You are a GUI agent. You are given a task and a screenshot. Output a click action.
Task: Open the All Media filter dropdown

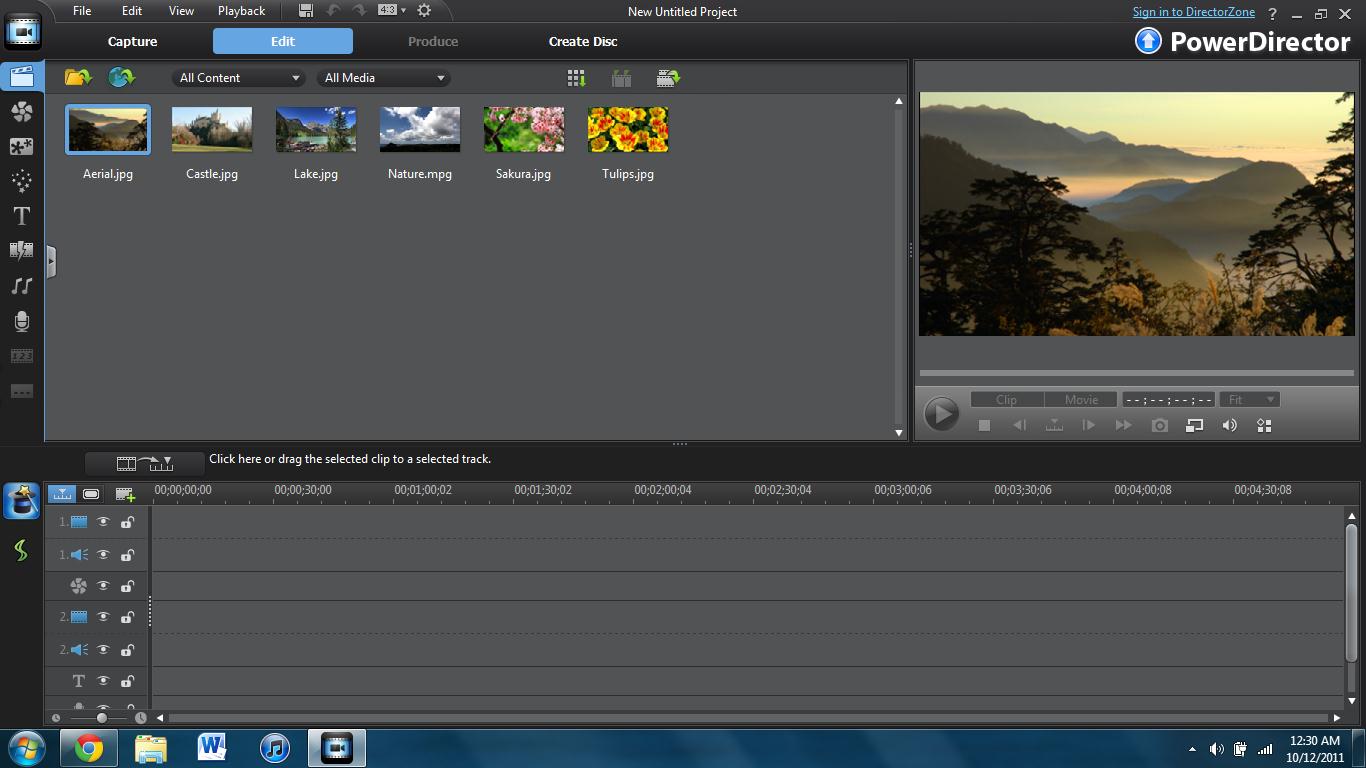(384, 78)
